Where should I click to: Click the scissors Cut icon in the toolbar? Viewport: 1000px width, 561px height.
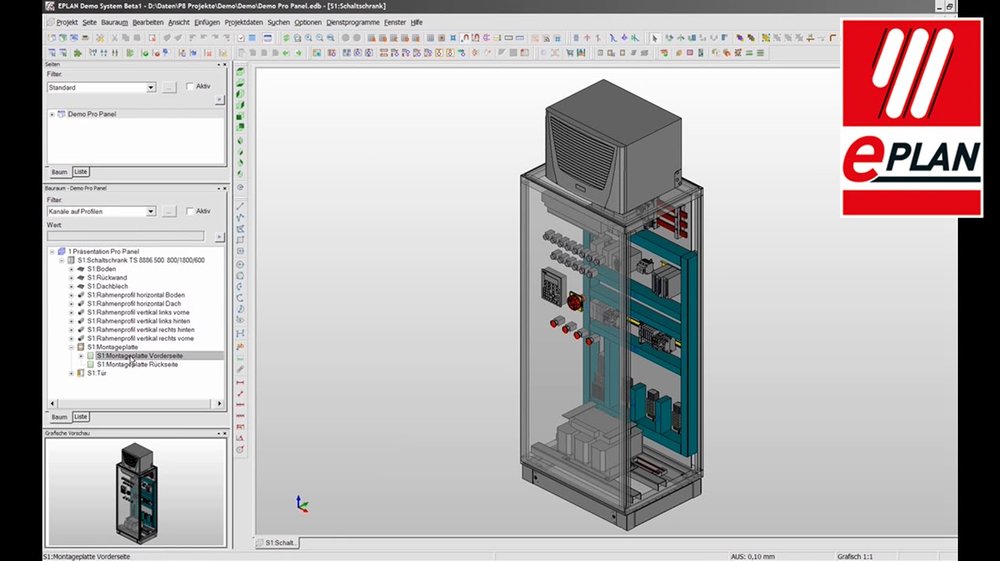114,38
